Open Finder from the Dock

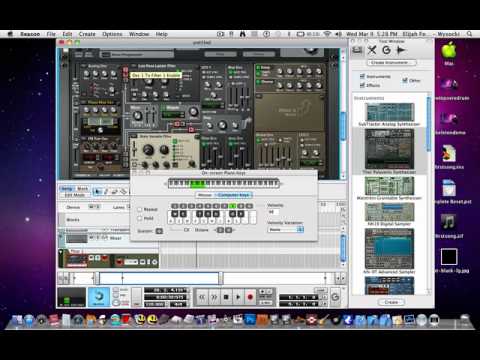coord(17,320)
